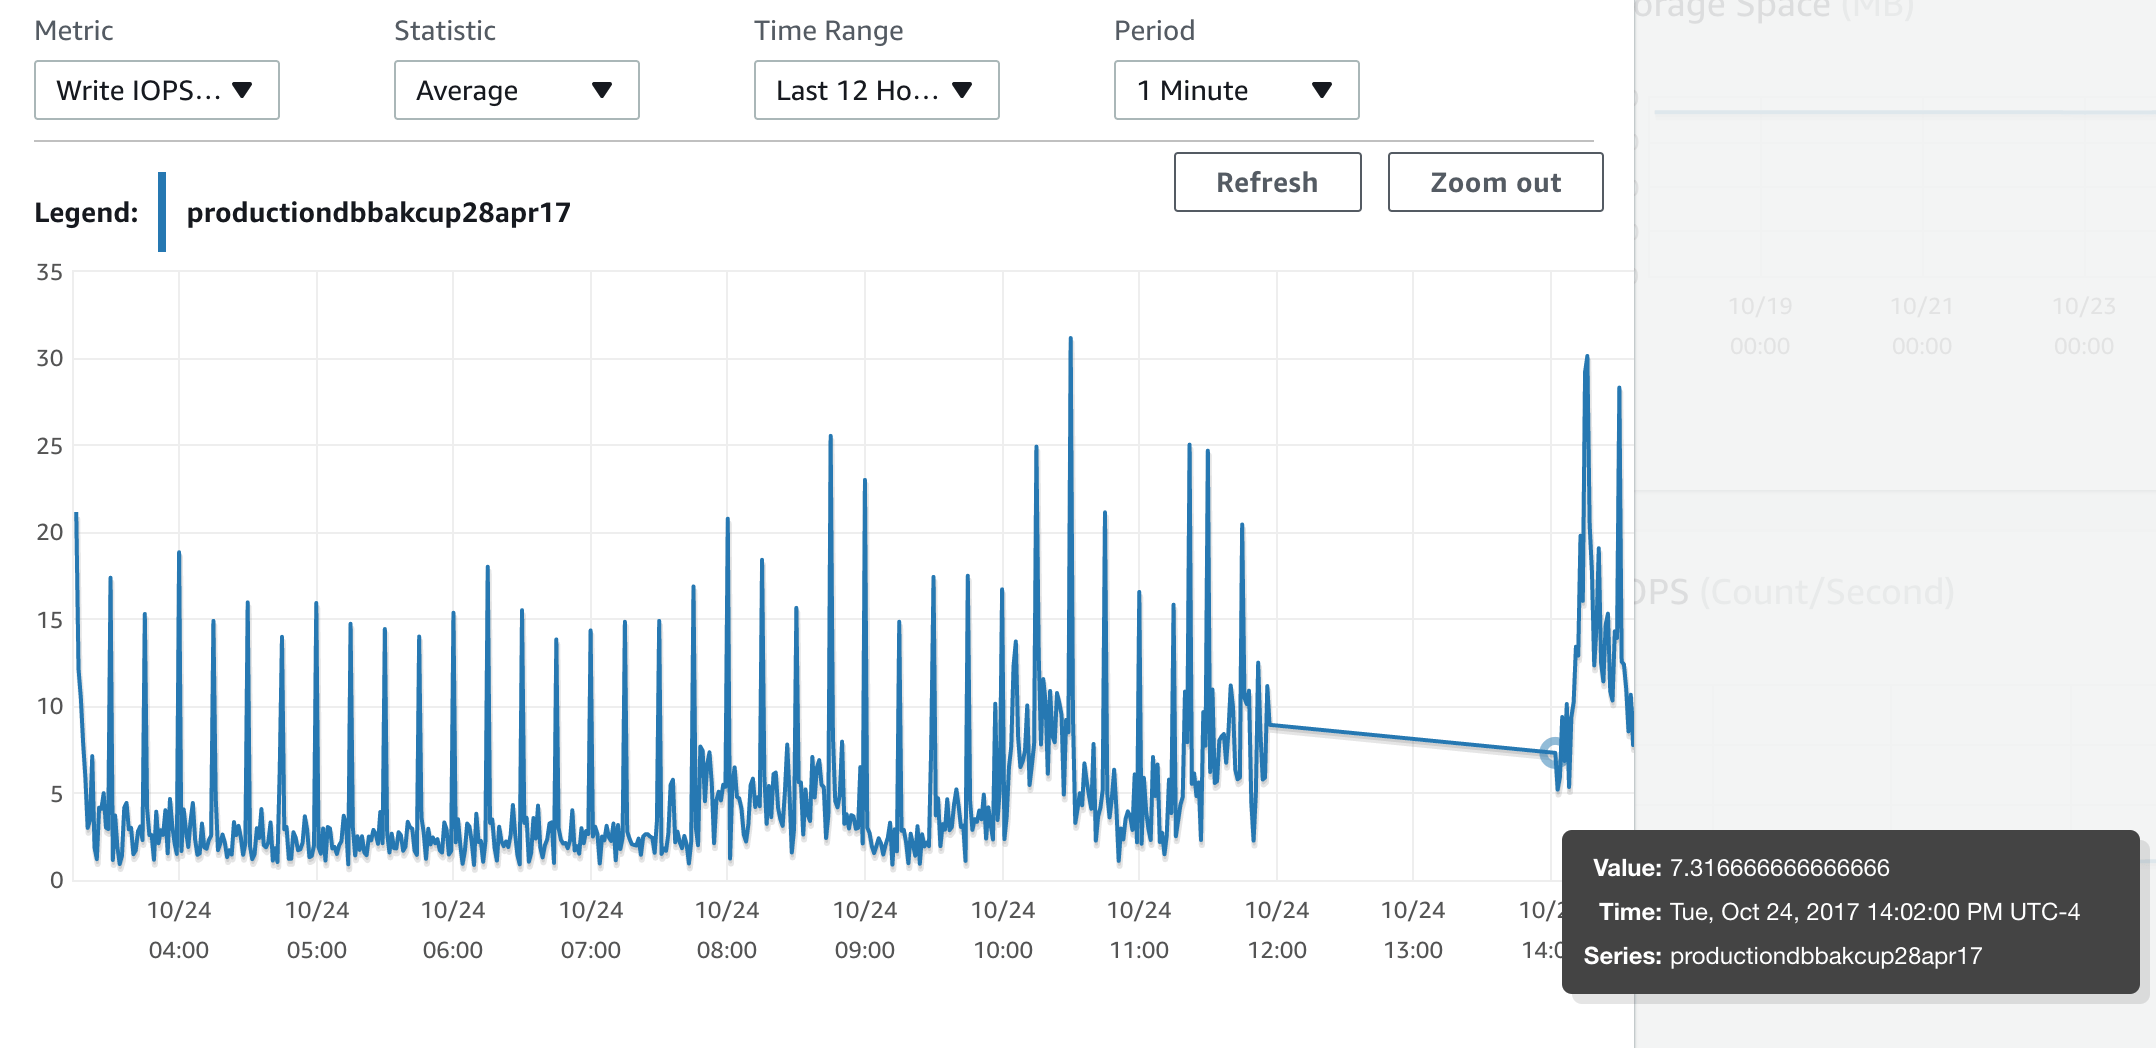The width and height of the screenshot is (2156, 1048).
Task: Click the Time Range dropdown arrow icon
Action: tap(962, 90)
